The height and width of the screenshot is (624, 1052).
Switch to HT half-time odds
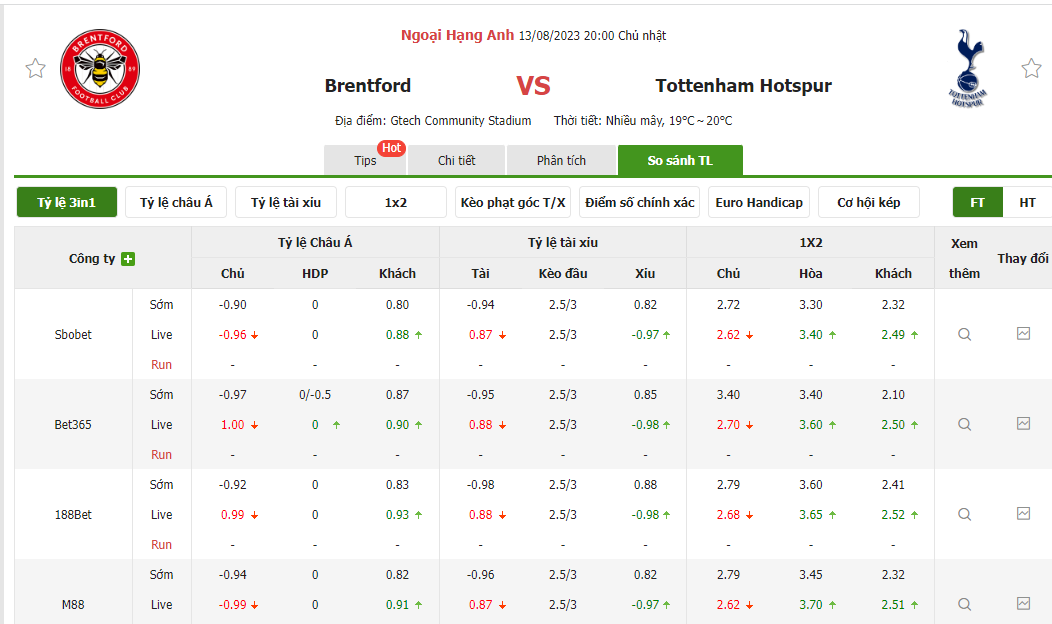[1027, 202]
